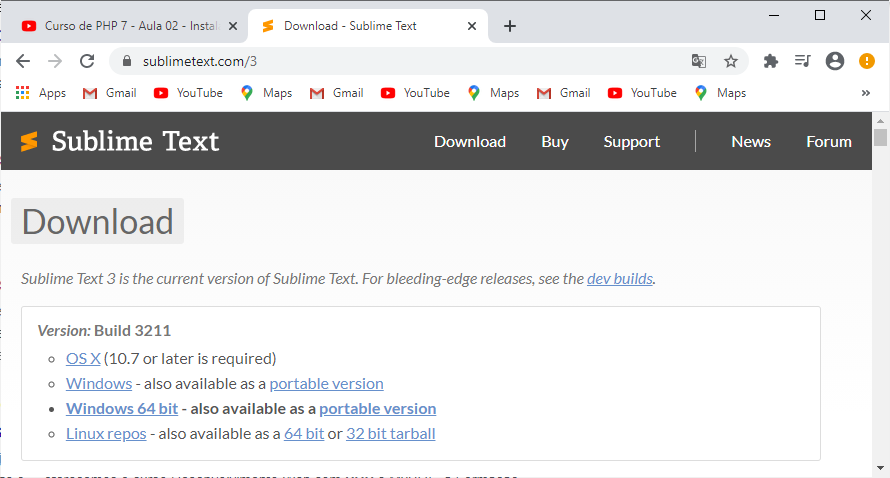The height and width of the screenshot is (478, 890).
Task: Open a new browser tab
Action: pos(510,26)
